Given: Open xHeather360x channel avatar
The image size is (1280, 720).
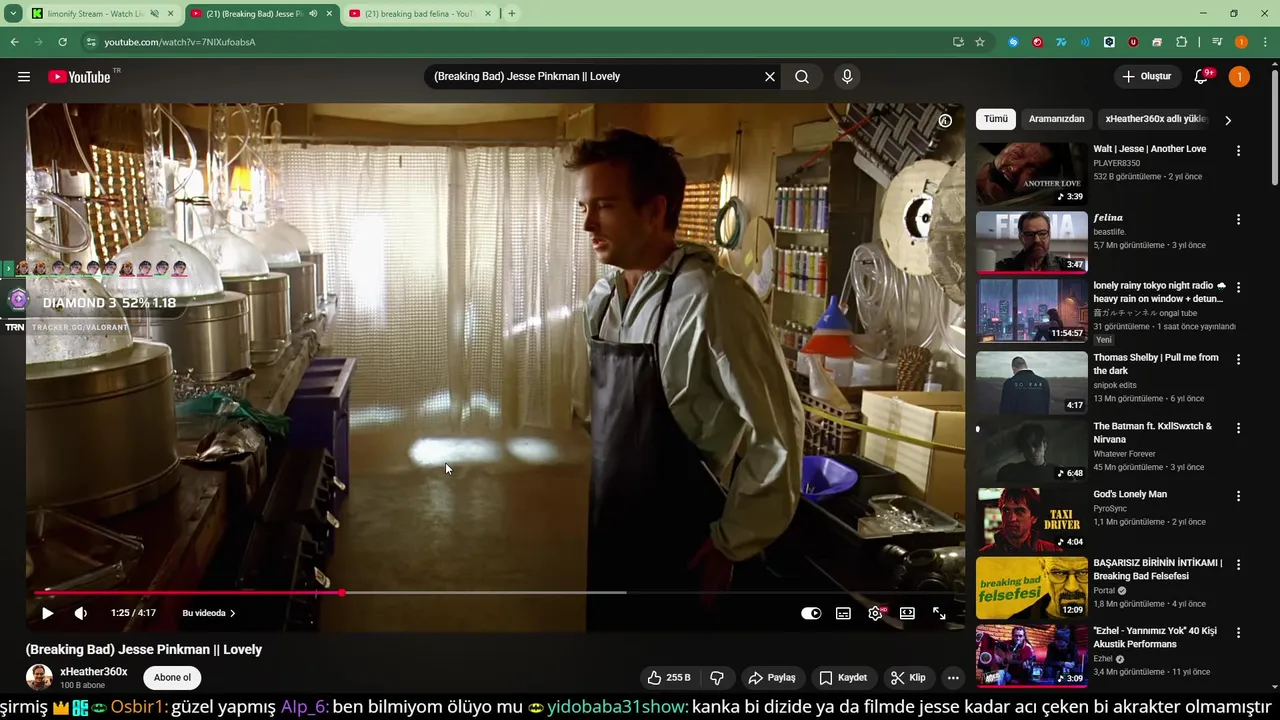Looking at the screenshot, I should tap(39, 677).
